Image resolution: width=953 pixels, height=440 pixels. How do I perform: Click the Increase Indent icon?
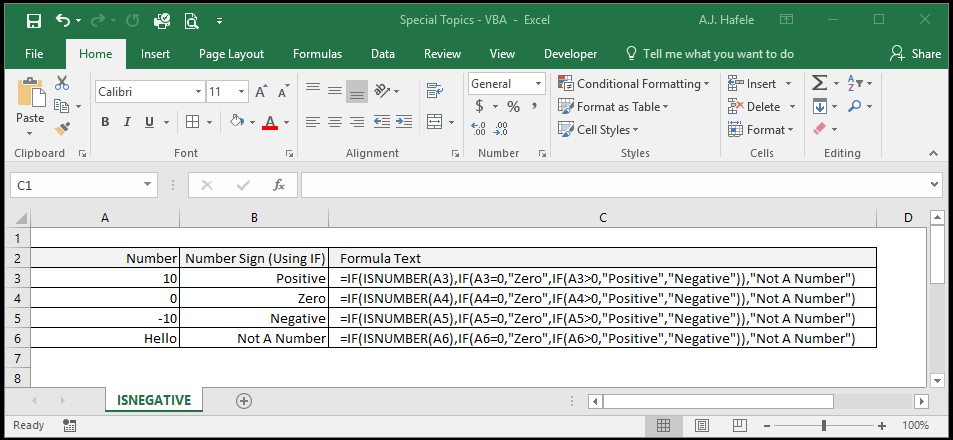(x=404, y=122)
